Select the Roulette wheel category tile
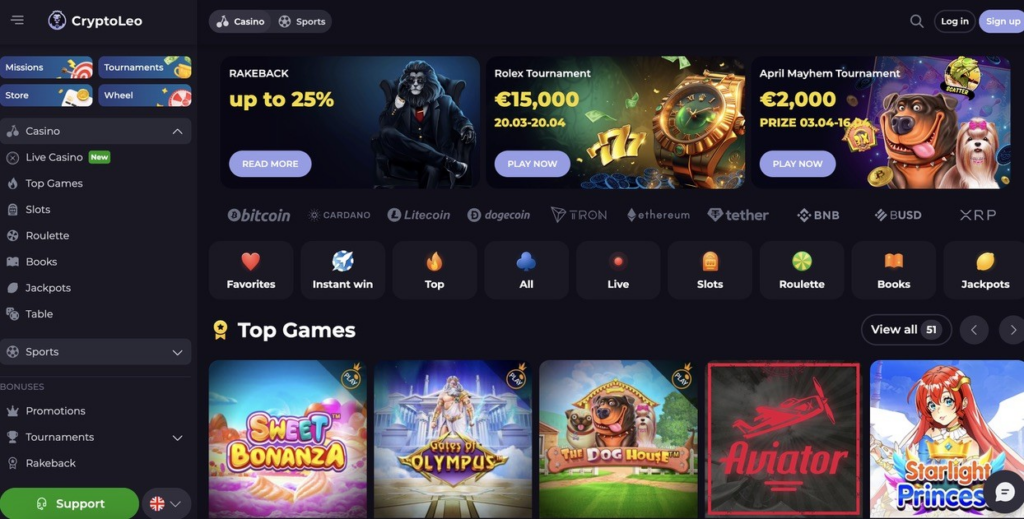Screen dimensions: 1024x519 [x=801, y=270]
